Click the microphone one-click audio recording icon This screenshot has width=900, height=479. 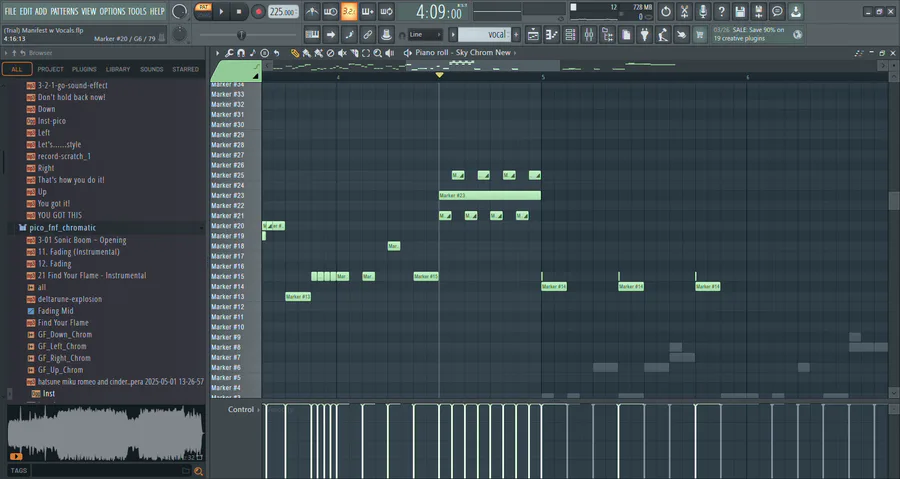pyautogui.click(x=703, y=11)
